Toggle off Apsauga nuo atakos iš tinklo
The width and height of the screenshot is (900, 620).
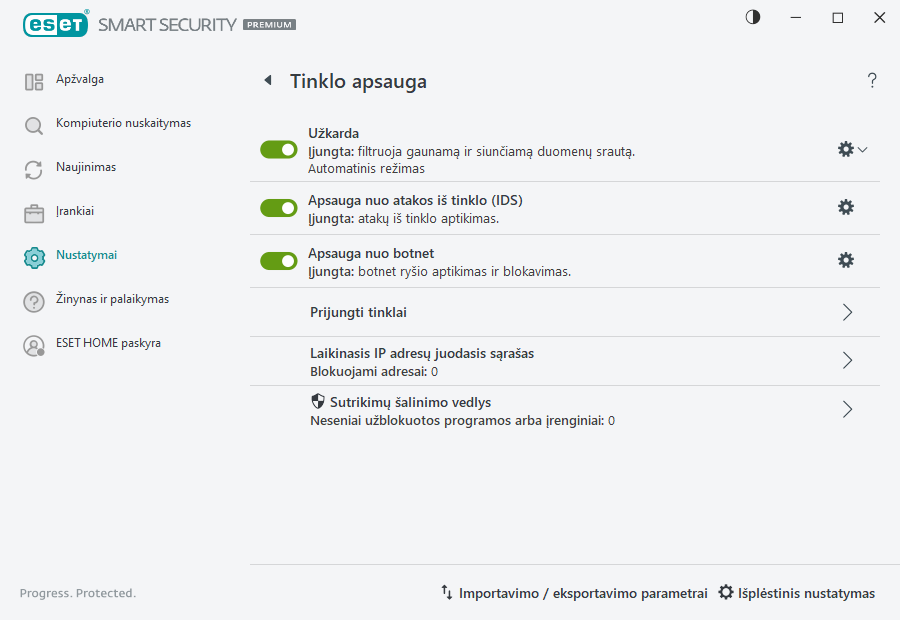278,207
